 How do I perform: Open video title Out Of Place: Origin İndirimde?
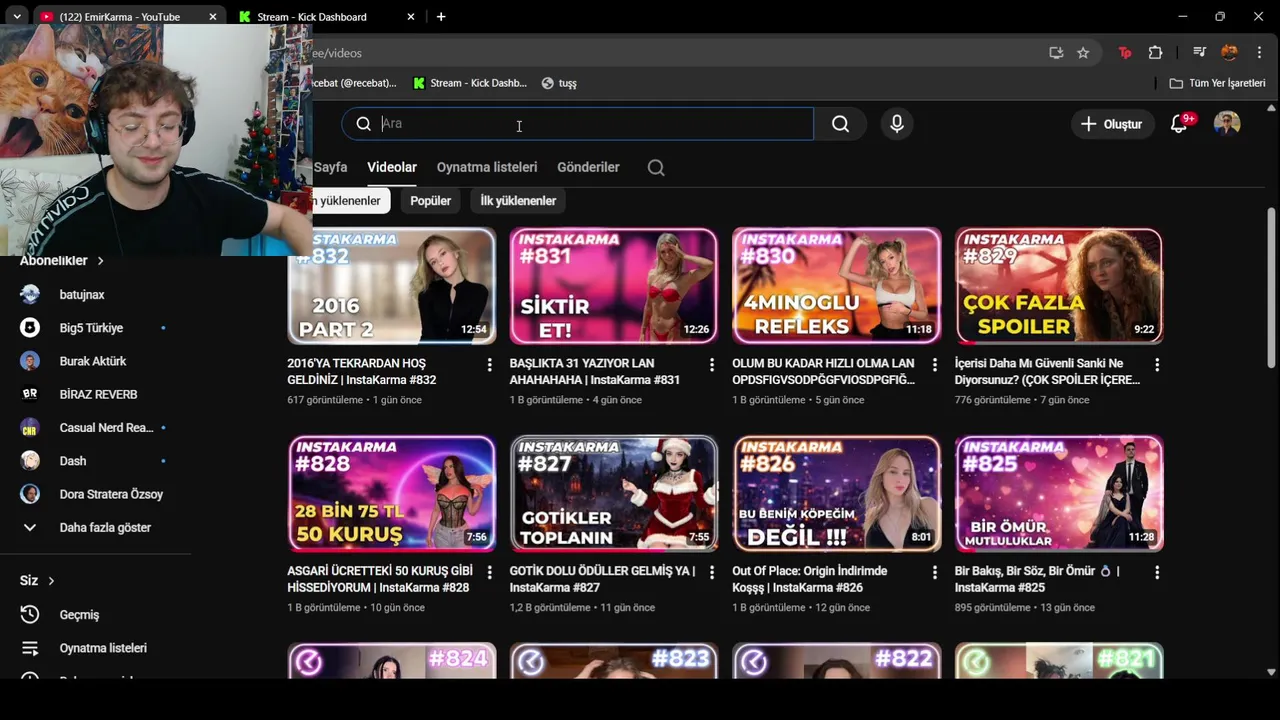tap(809, 579)
